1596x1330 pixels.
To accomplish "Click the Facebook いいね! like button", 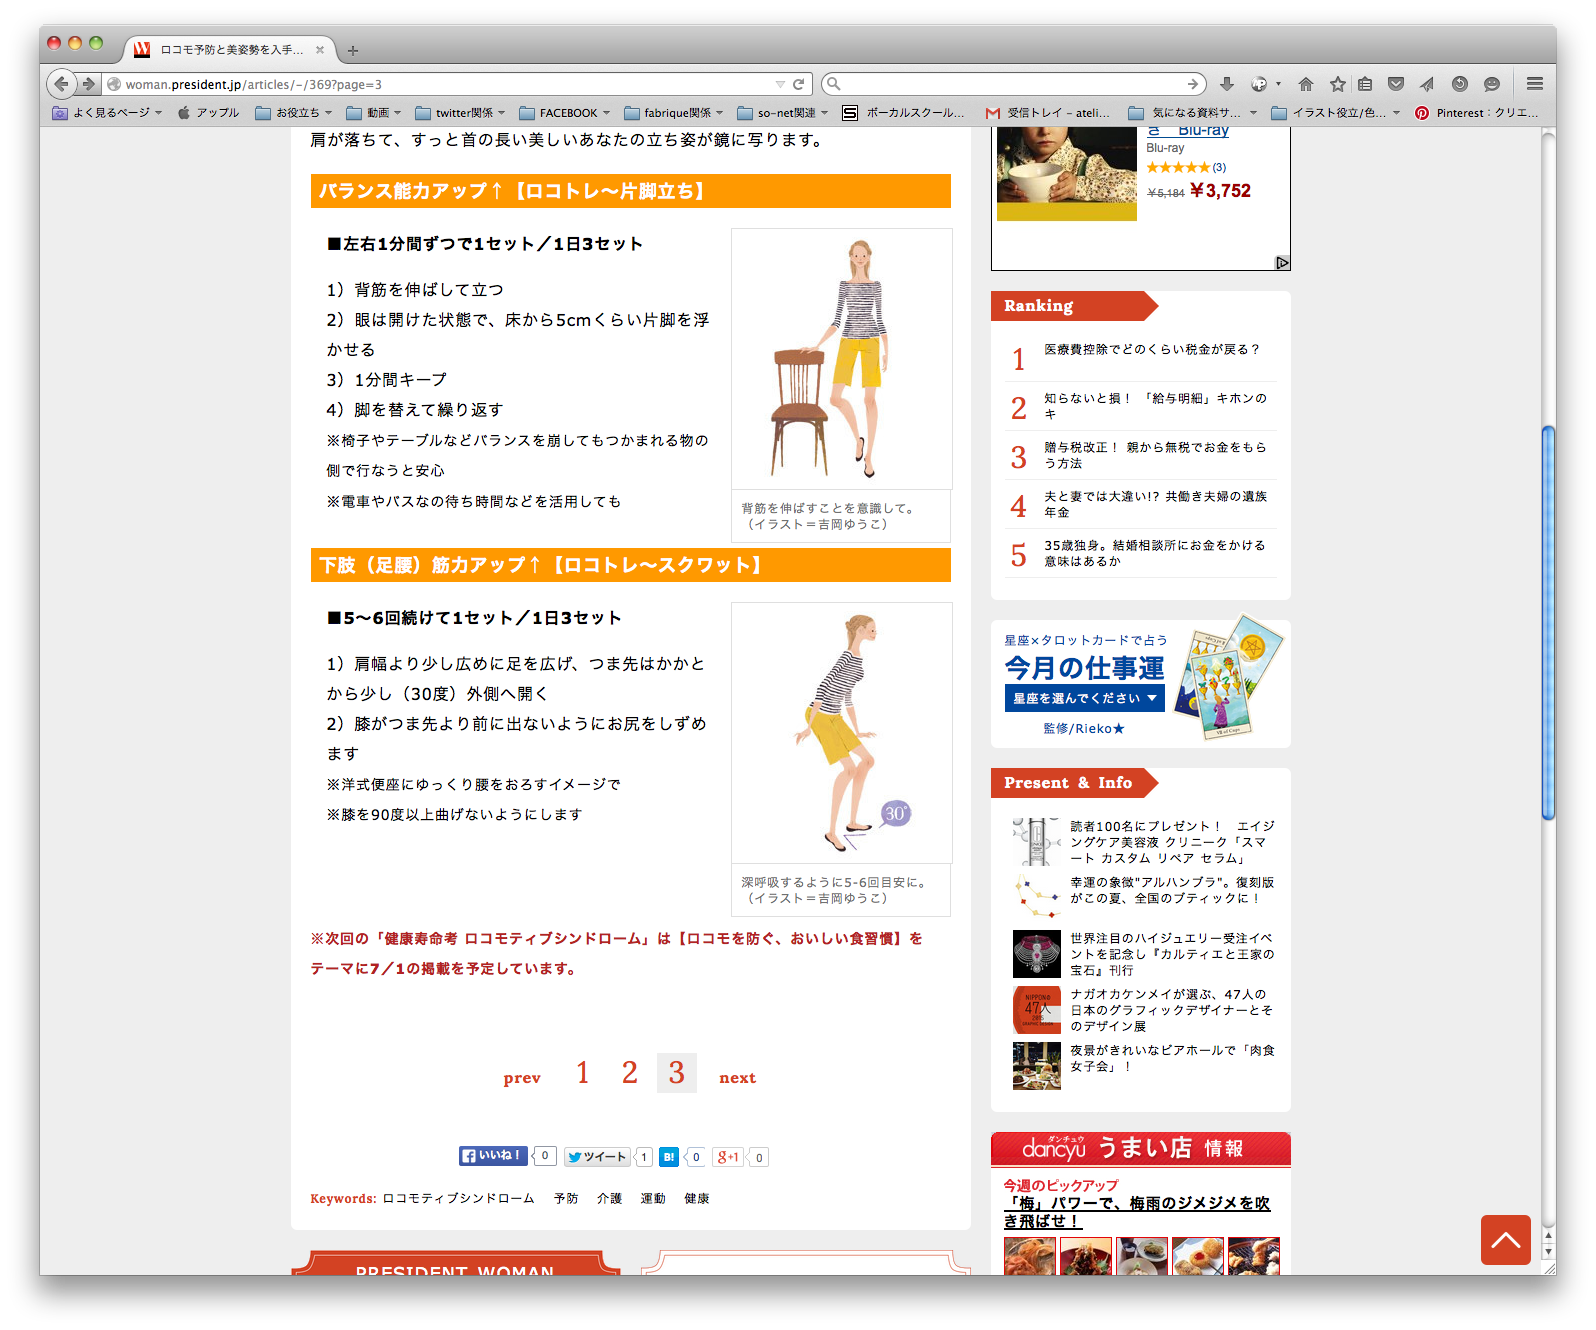I will pyautogui.click(x=493, y=1156).
